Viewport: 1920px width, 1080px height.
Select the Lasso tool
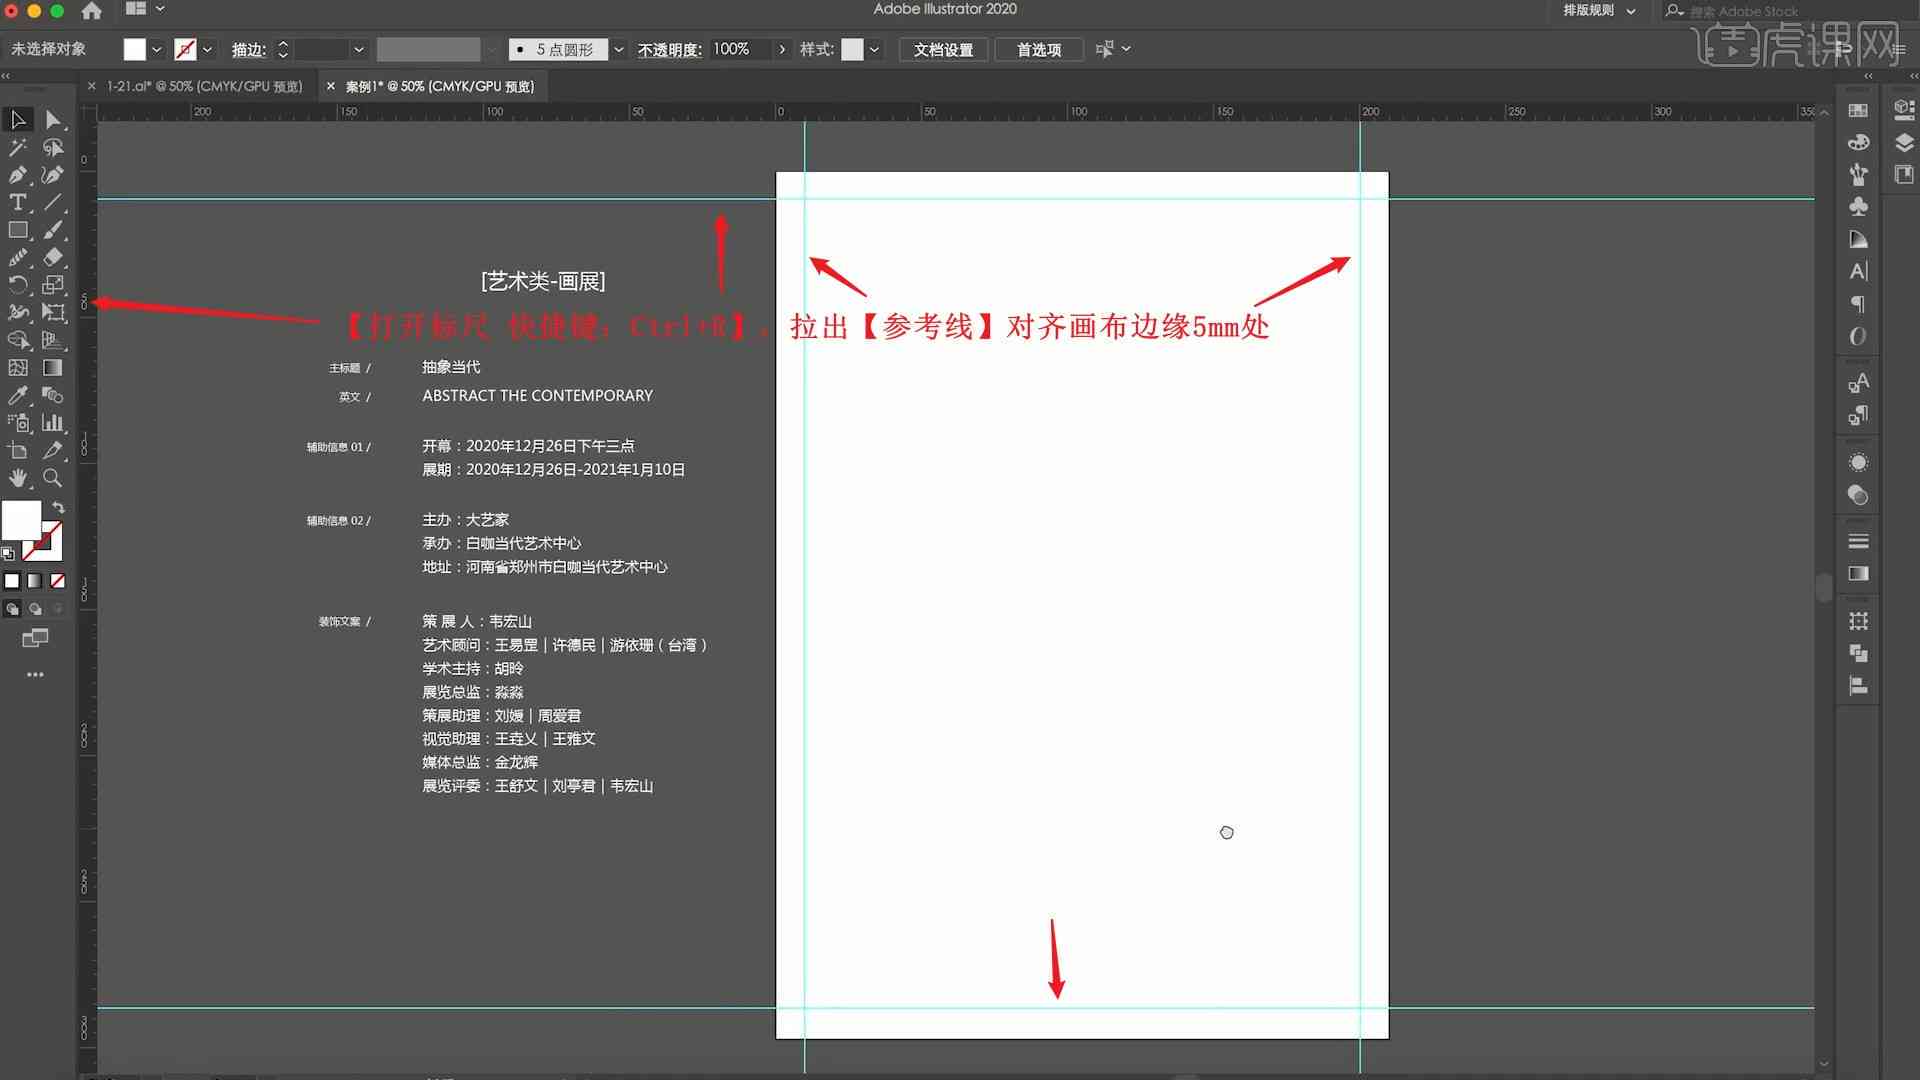pyautogui.click(x=53, y=147)
